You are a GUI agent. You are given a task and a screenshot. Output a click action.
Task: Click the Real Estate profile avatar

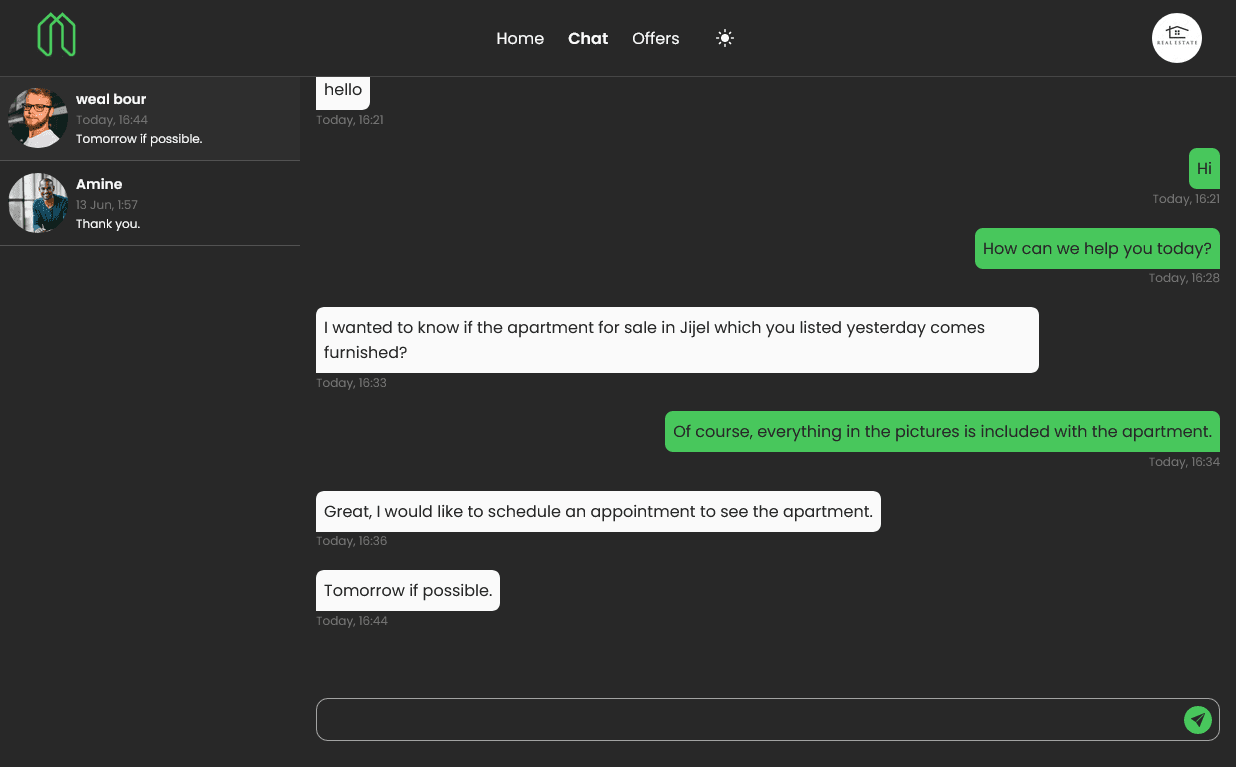click(x=1177, y=38)
